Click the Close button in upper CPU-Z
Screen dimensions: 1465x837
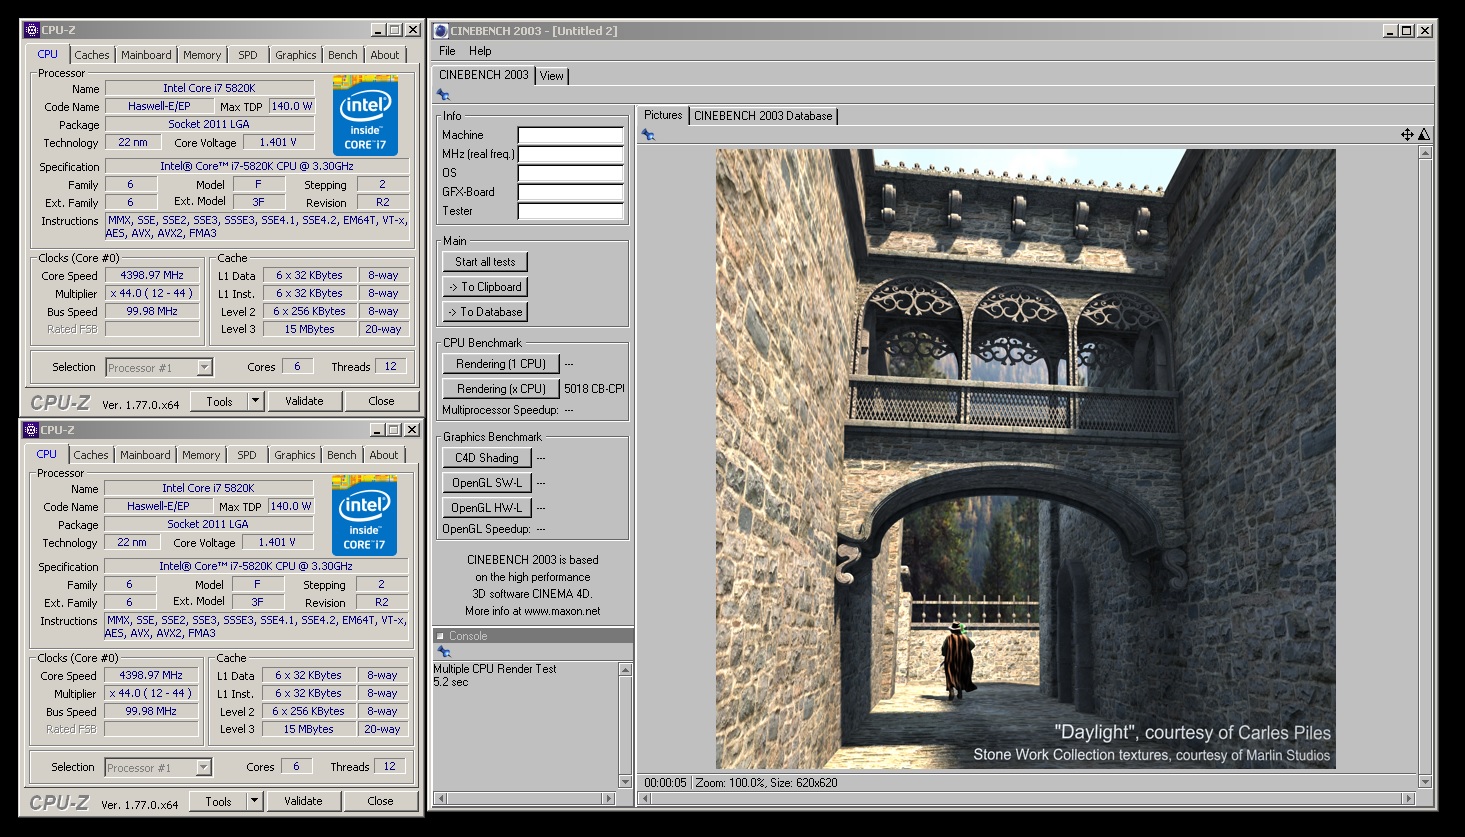[x=381, y=401]
